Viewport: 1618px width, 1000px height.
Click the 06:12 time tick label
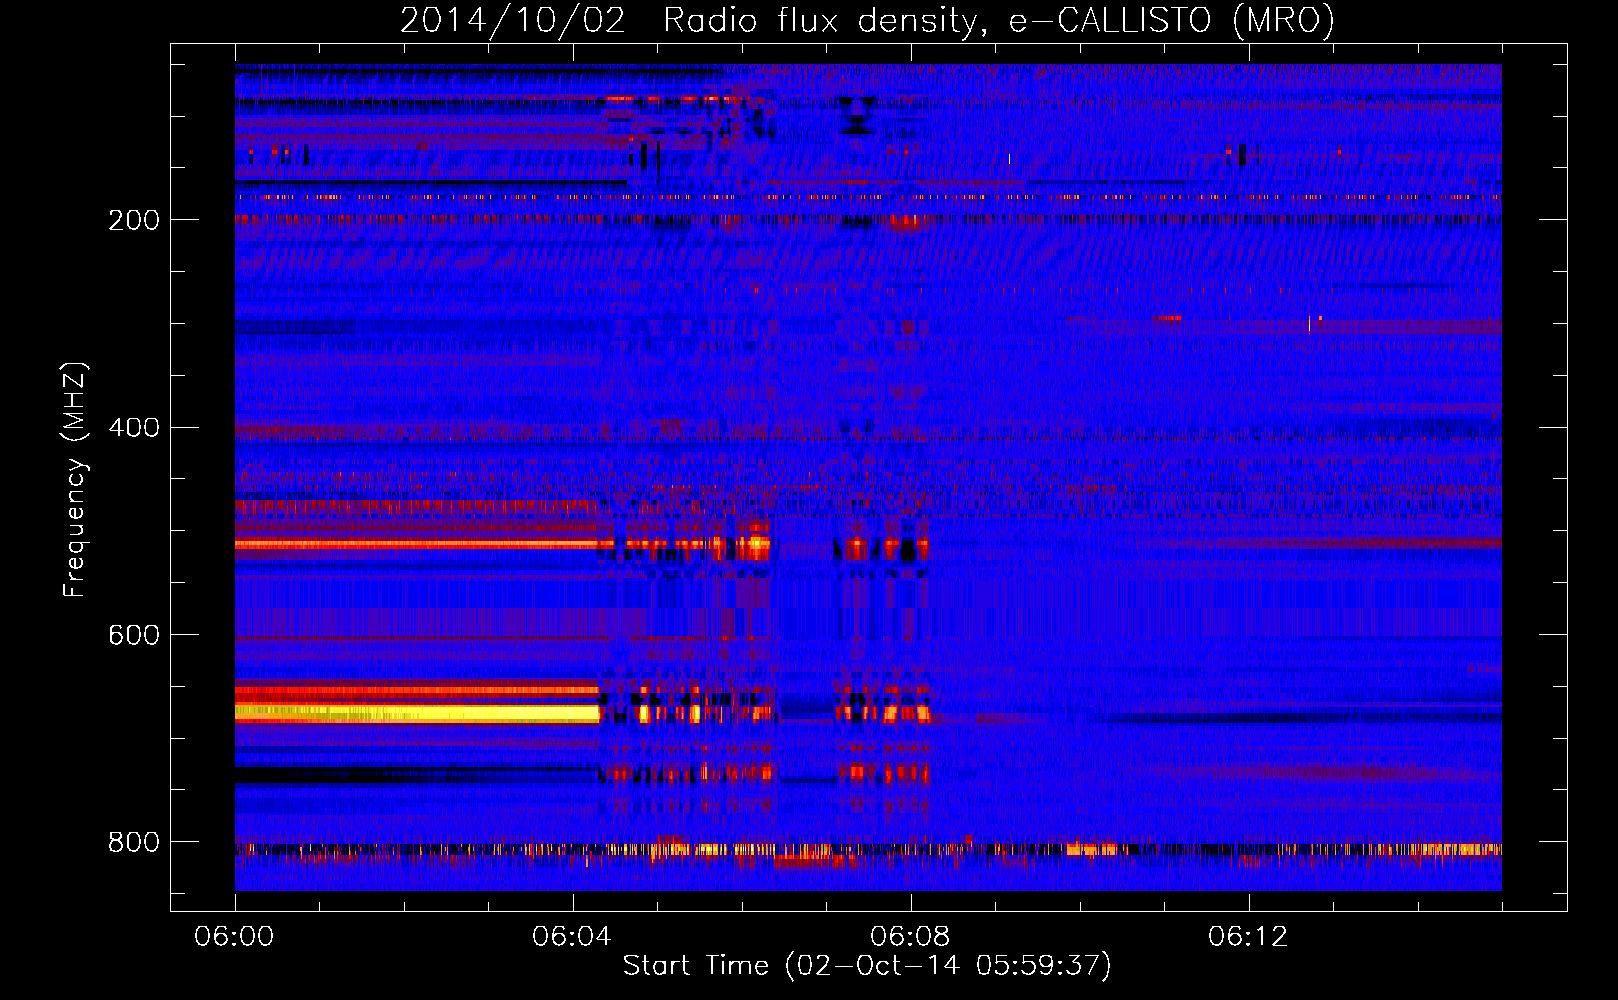(1248, 937)
